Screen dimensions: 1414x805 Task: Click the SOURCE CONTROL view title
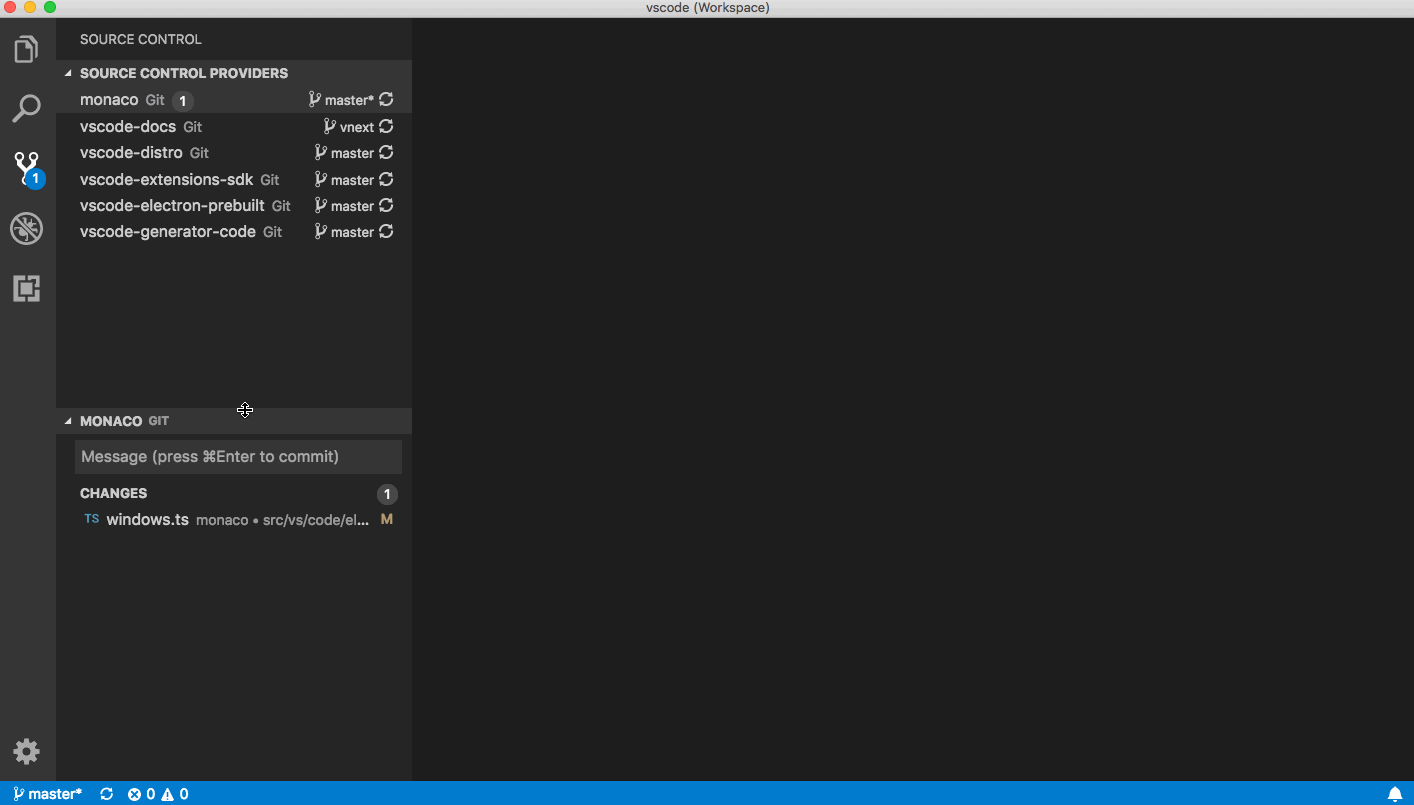141,39
